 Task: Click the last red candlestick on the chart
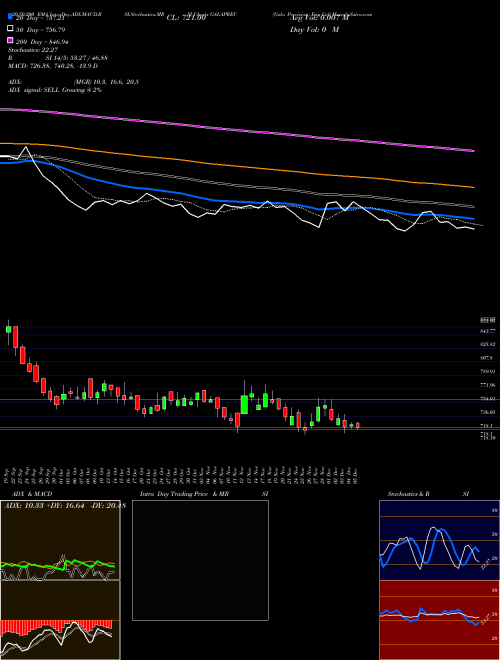(x=358, y=425)
